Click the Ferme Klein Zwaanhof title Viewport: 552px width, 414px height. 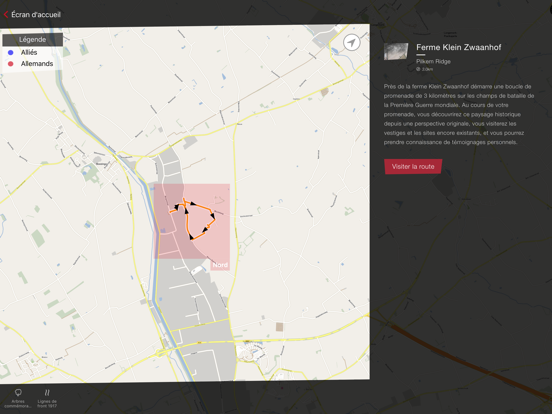click(458, 47)
